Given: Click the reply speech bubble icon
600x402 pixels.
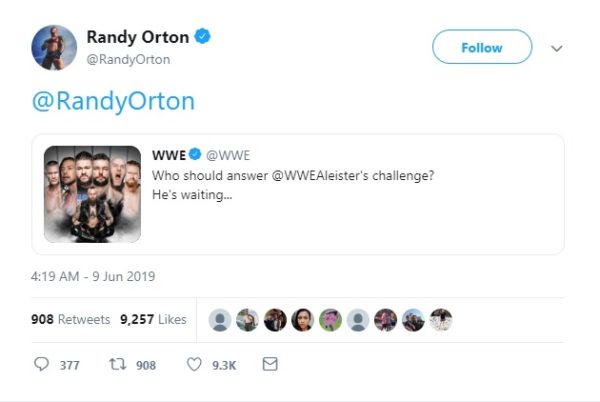Looking at the screenshot, I should click(x=42, y=365).
